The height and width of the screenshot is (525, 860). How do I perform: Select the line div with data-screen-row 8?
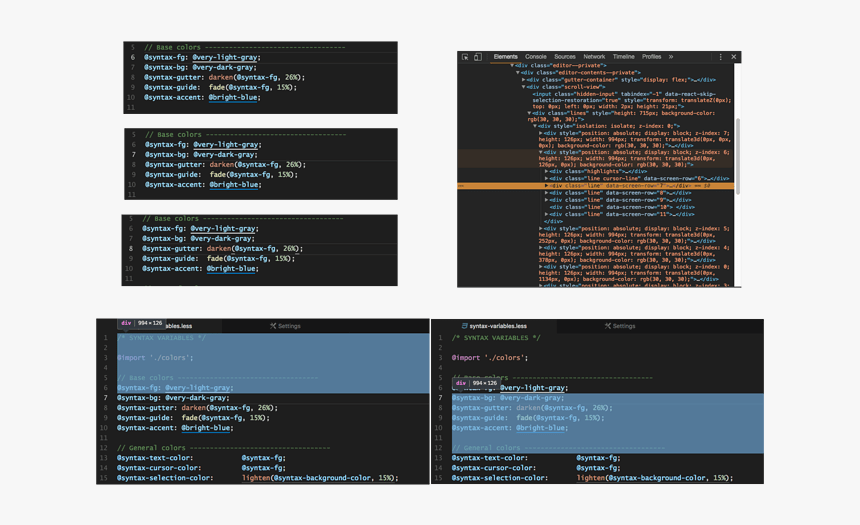620,193
